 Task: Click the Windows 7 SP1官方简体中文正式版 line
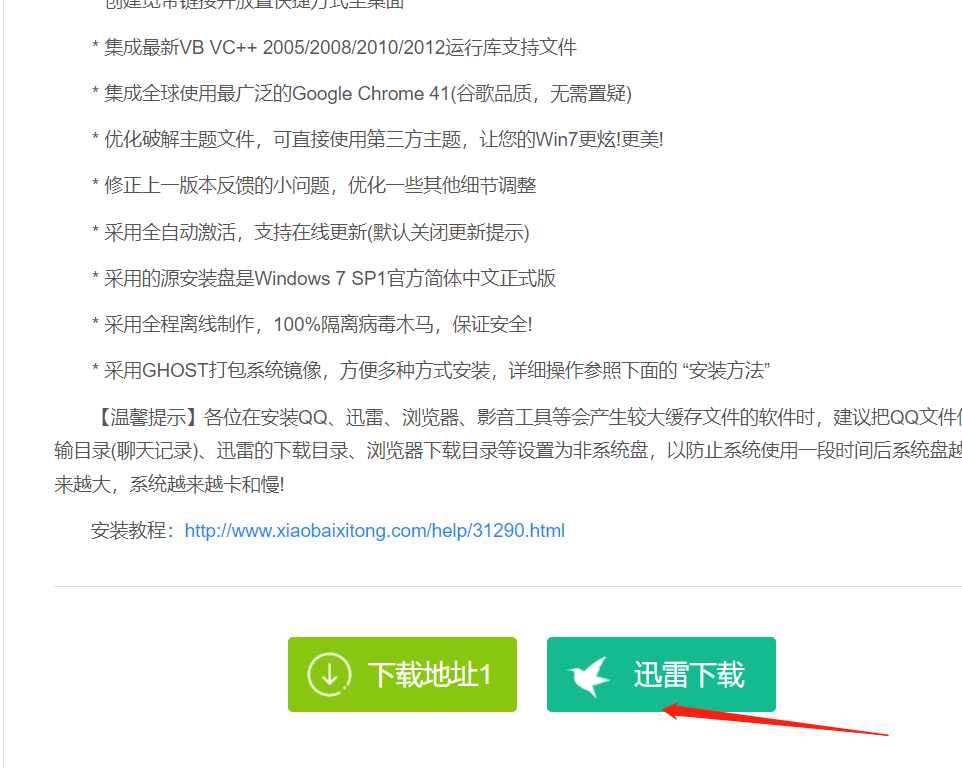[x=324, y=278]
